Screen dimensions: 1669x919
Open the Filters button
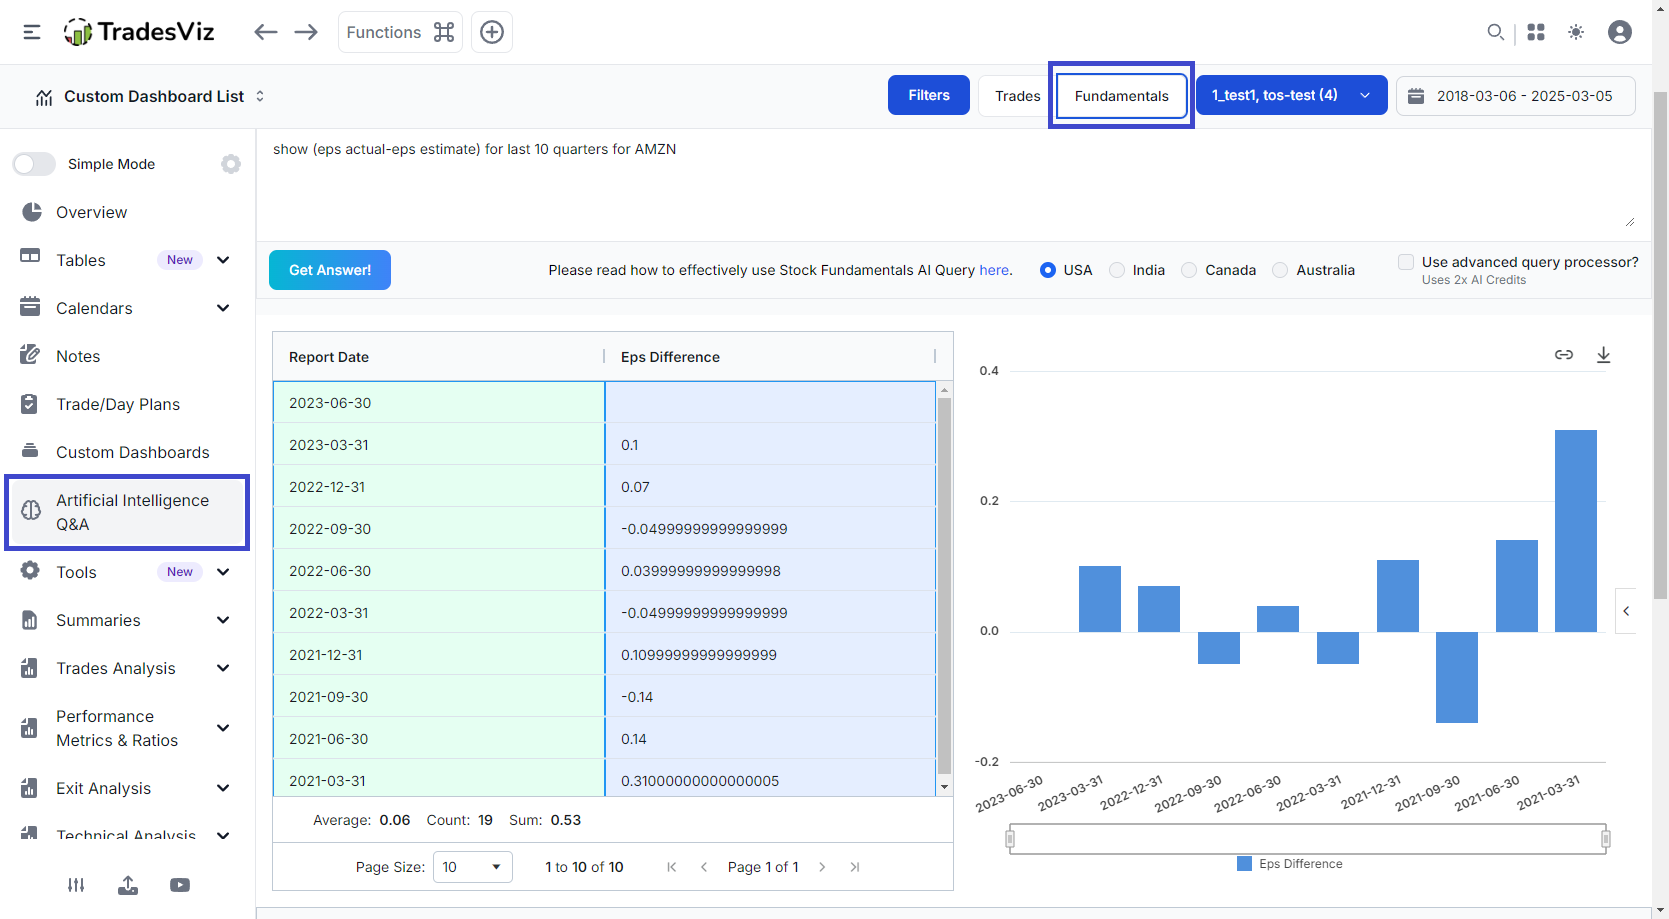(929, 95)
